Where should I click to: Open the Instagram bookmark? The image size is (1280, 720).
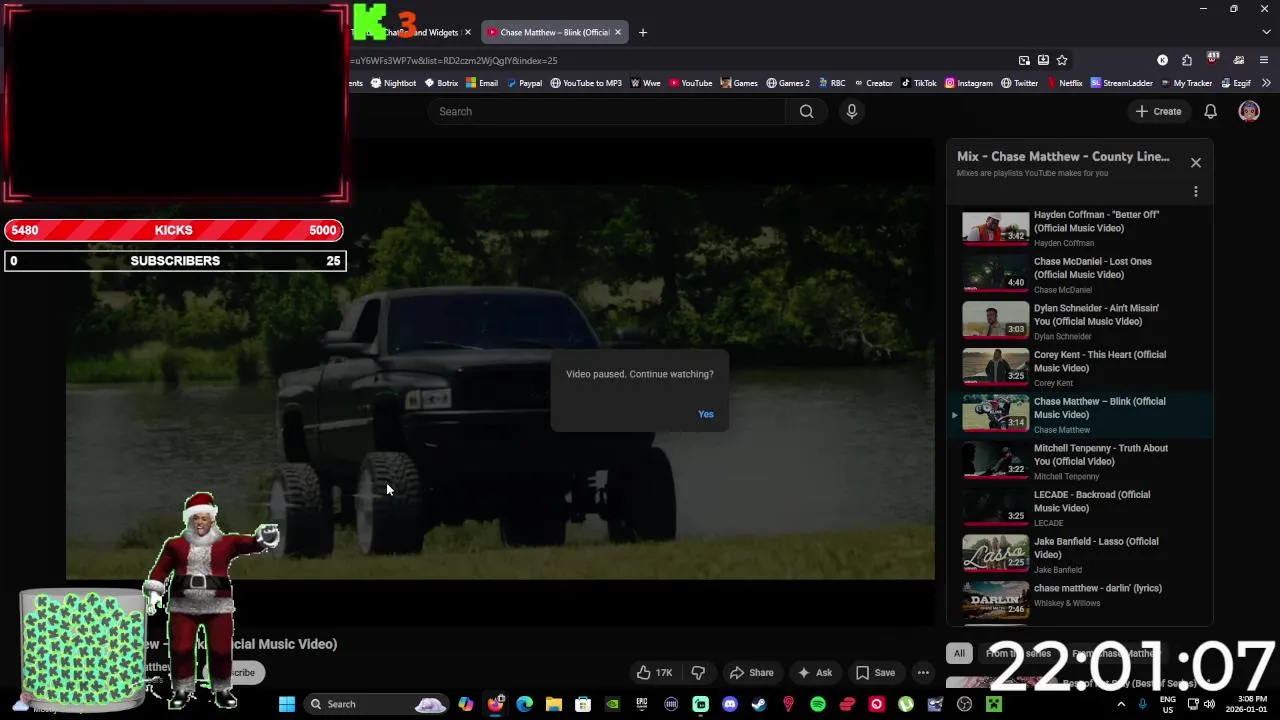click(969, 83)
